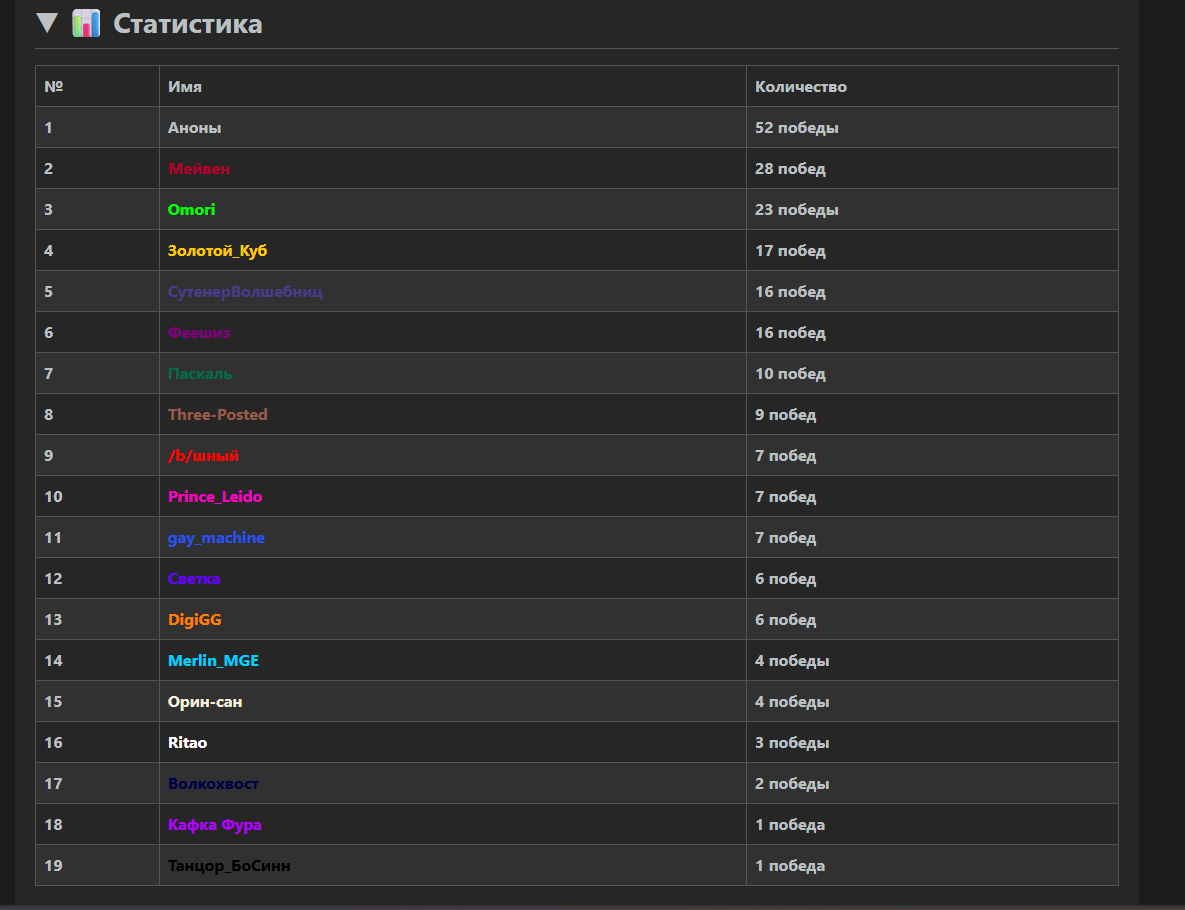Click the Имя column header
This screenshot has height=910, width=1185.
pos(185,87)
